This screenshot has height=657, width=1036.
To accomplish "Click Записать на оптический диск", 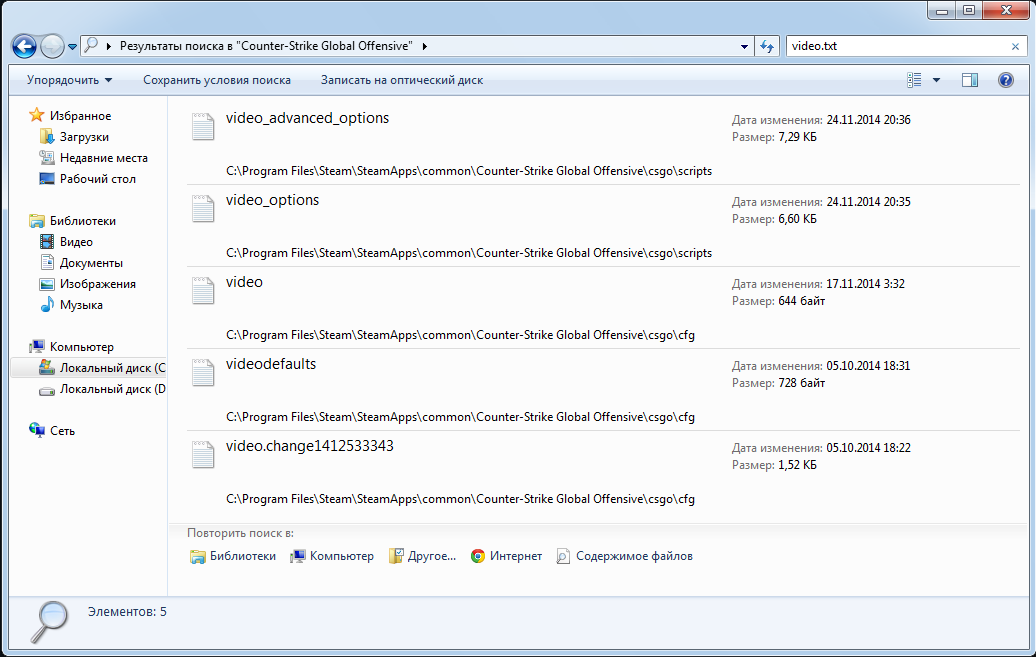I will (401, 80).
